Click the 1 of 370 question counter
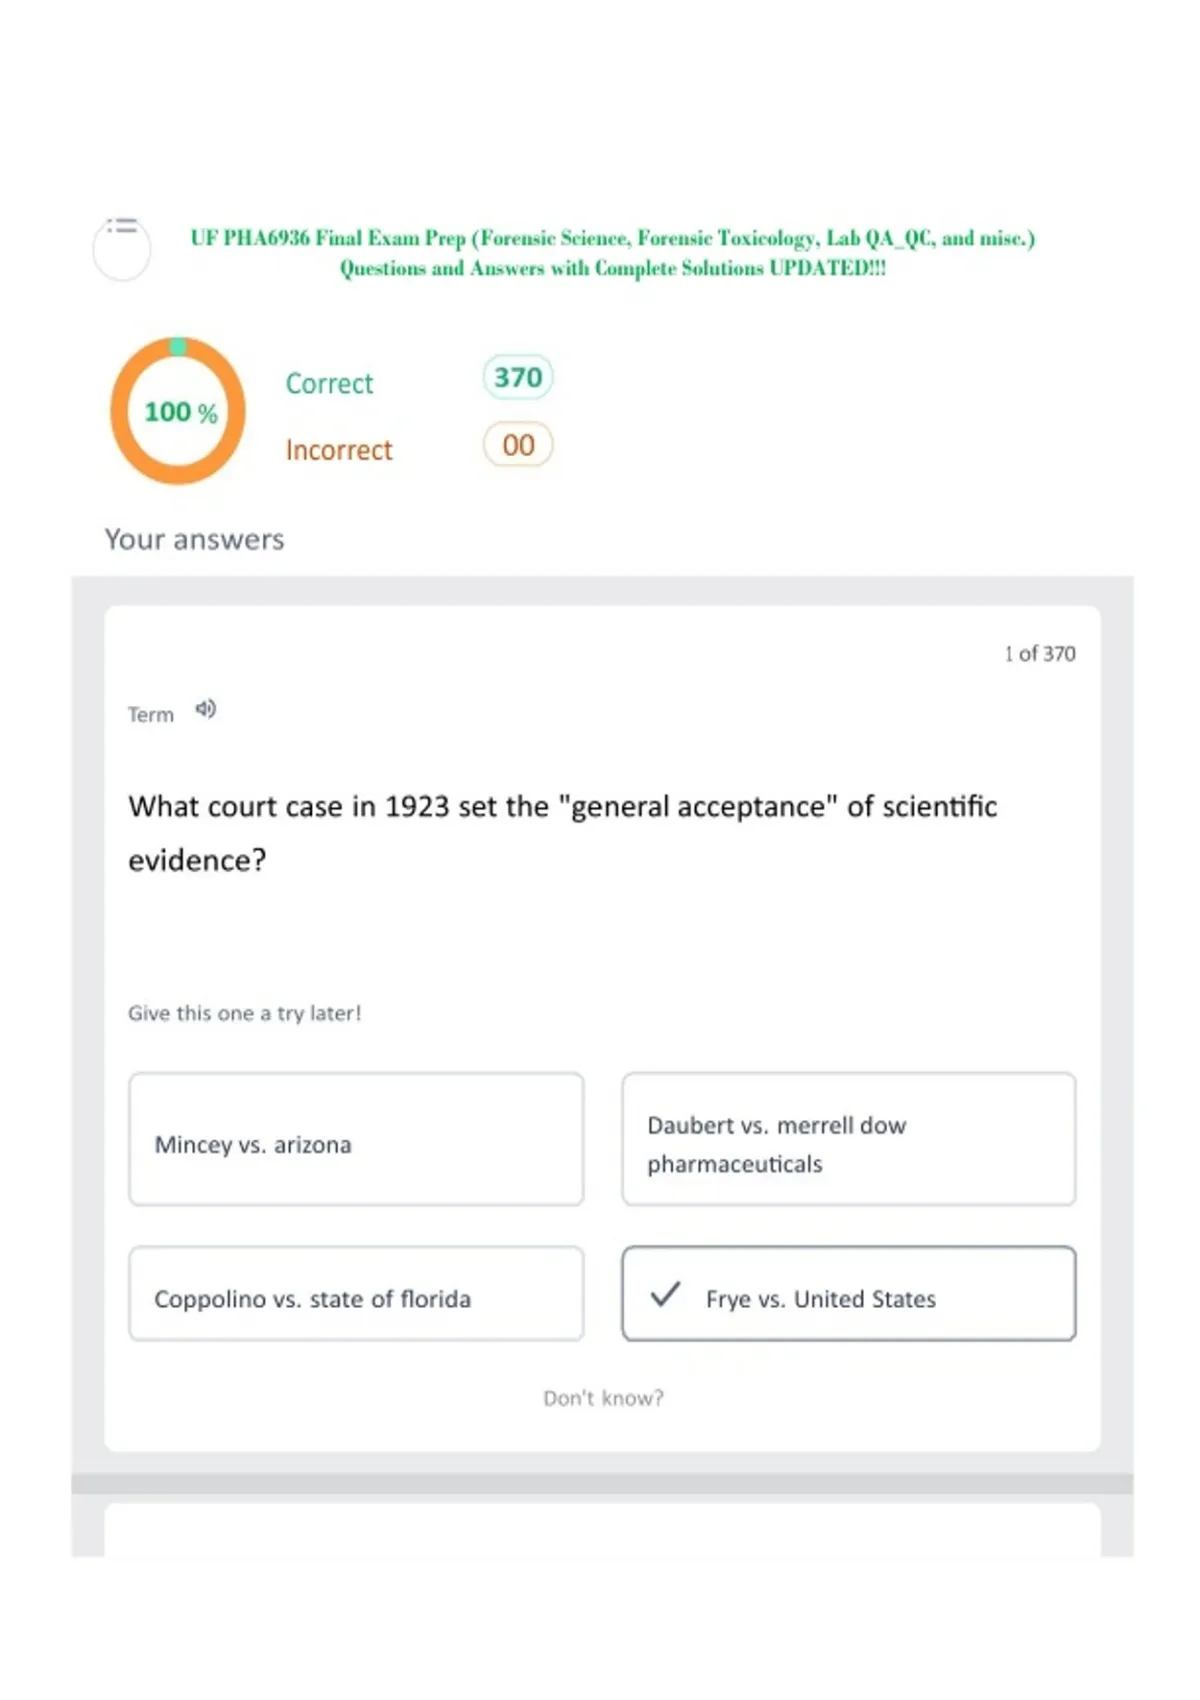1200x1700 pixels. pyautogui.click(x=1040, y=653)
